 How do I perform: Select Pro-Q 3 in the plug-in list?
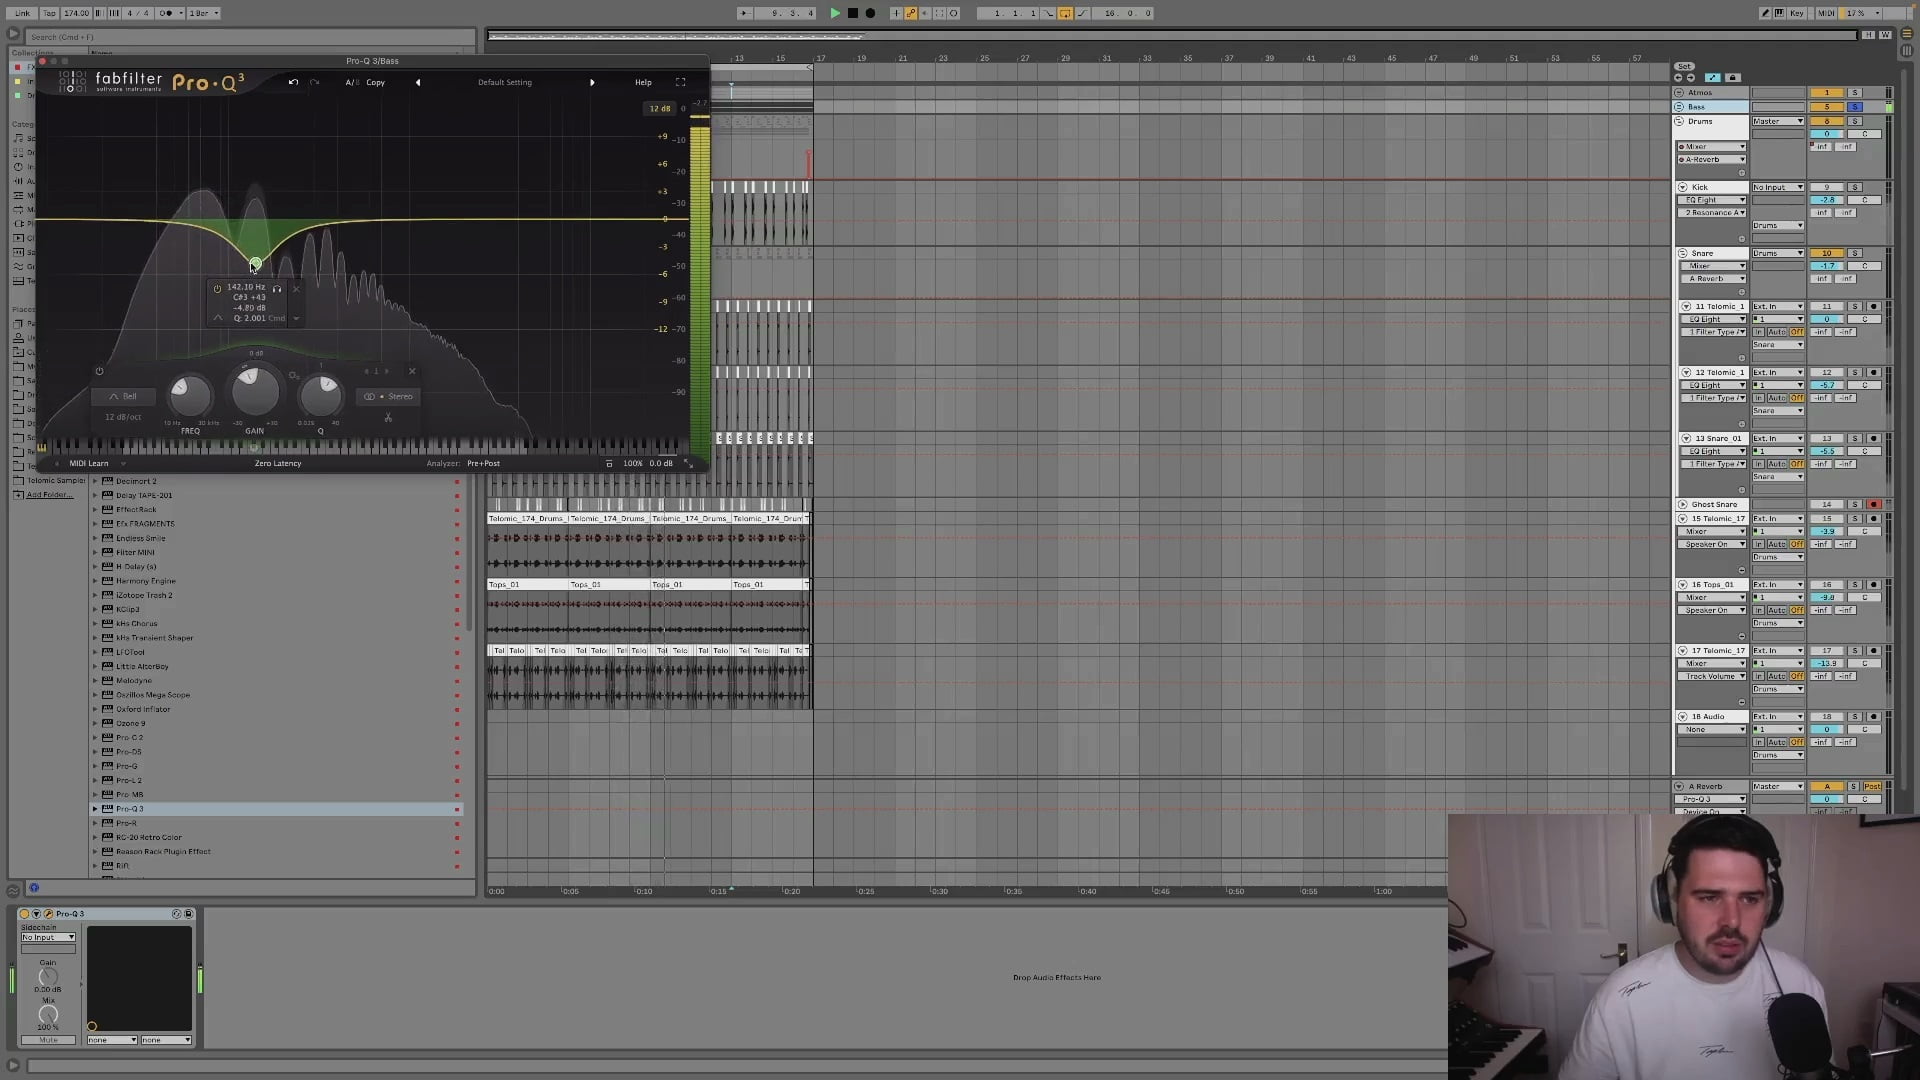(276, 809)
